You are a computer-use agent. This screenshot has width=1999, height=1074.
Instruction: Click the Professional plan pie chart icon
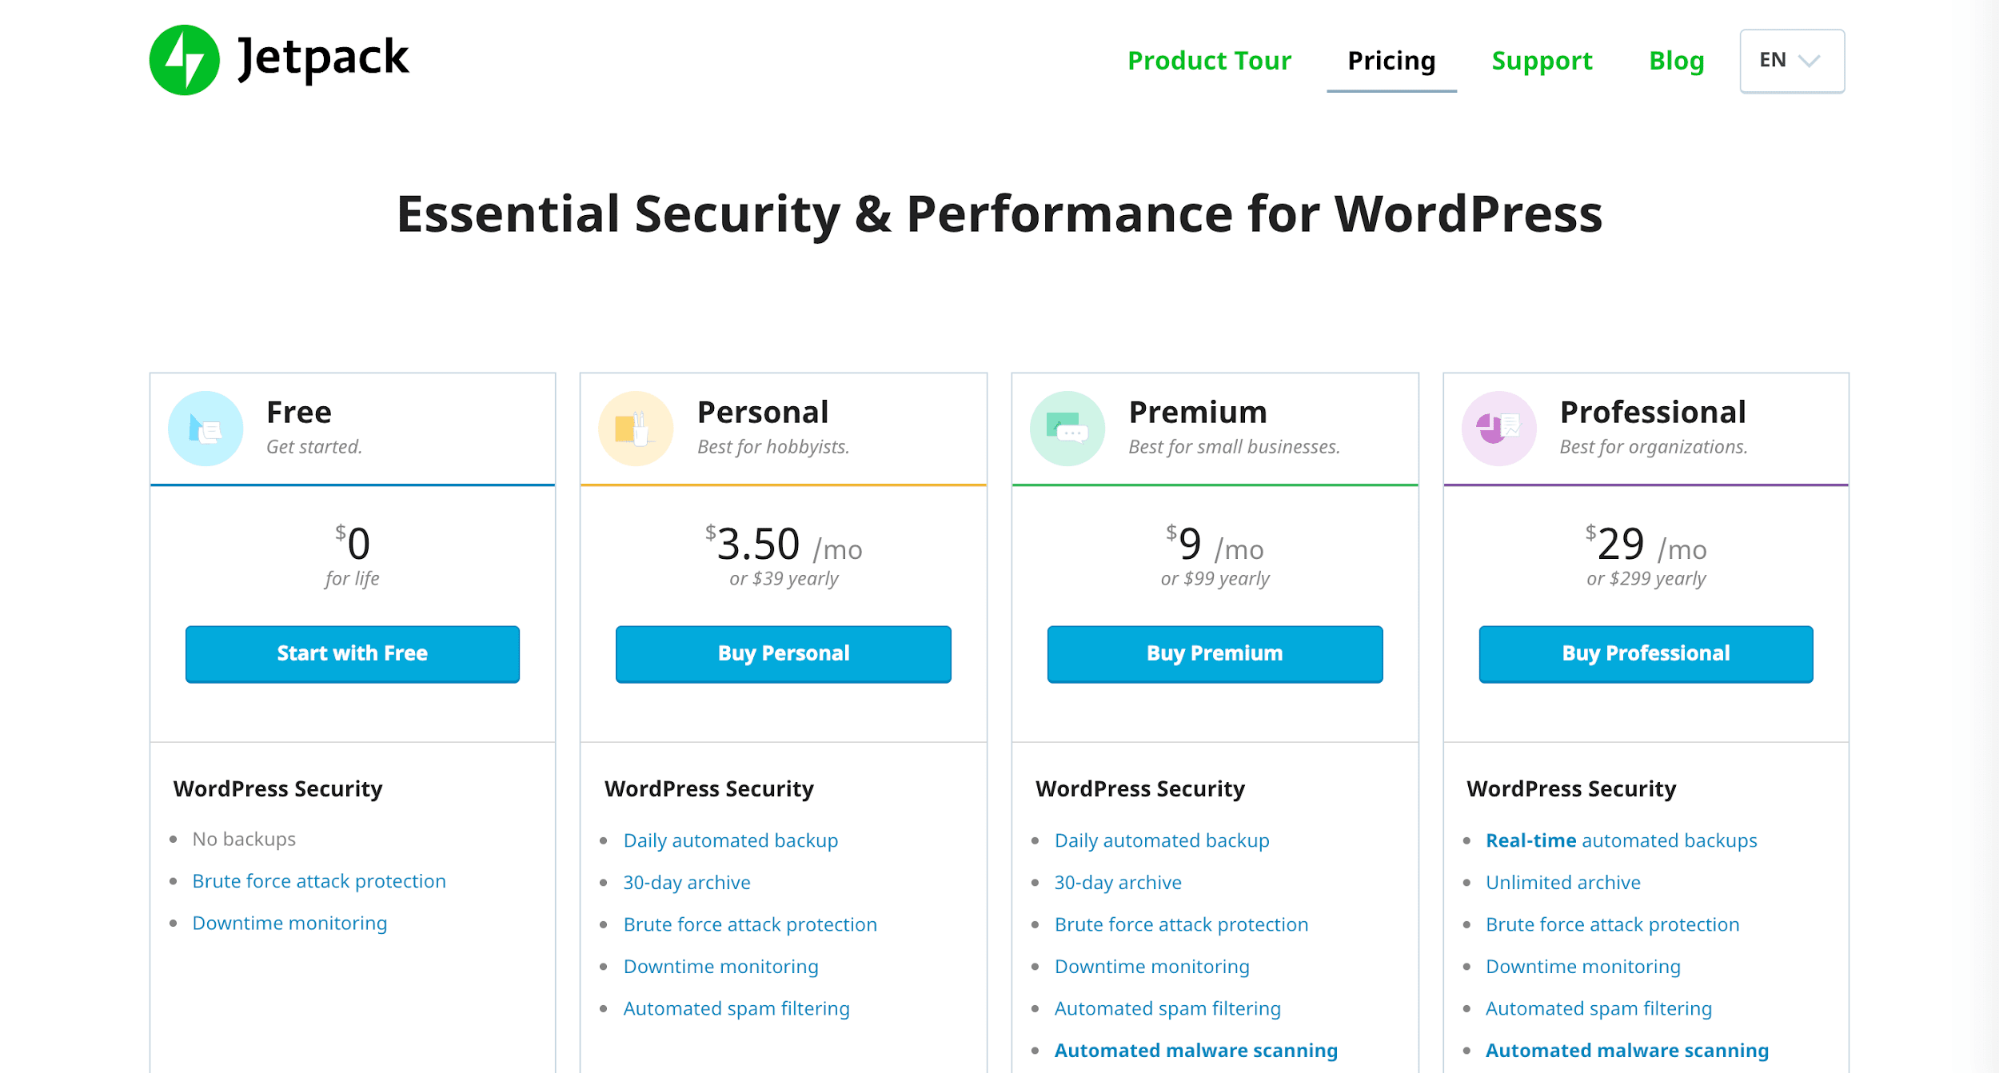[x=1499, y=428]
